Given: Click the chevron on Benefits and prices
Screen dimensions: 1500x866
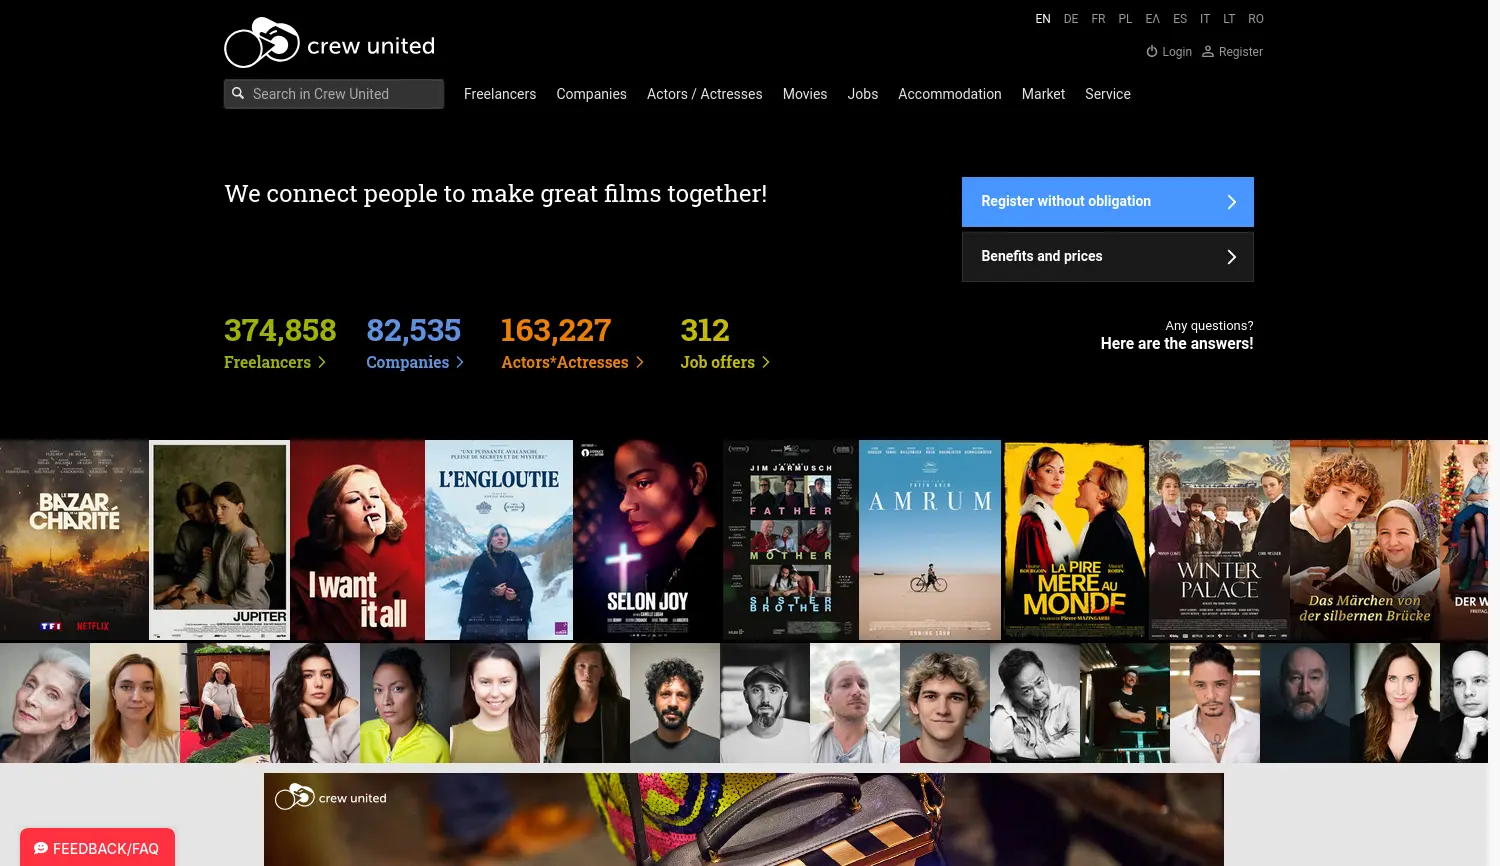Looking at the screenshot, I should (1231, 256).
